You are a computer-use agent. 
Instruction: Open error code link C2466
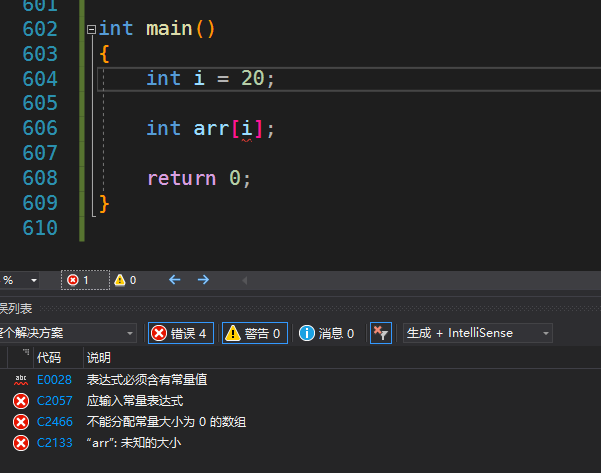tap(54, 422)
